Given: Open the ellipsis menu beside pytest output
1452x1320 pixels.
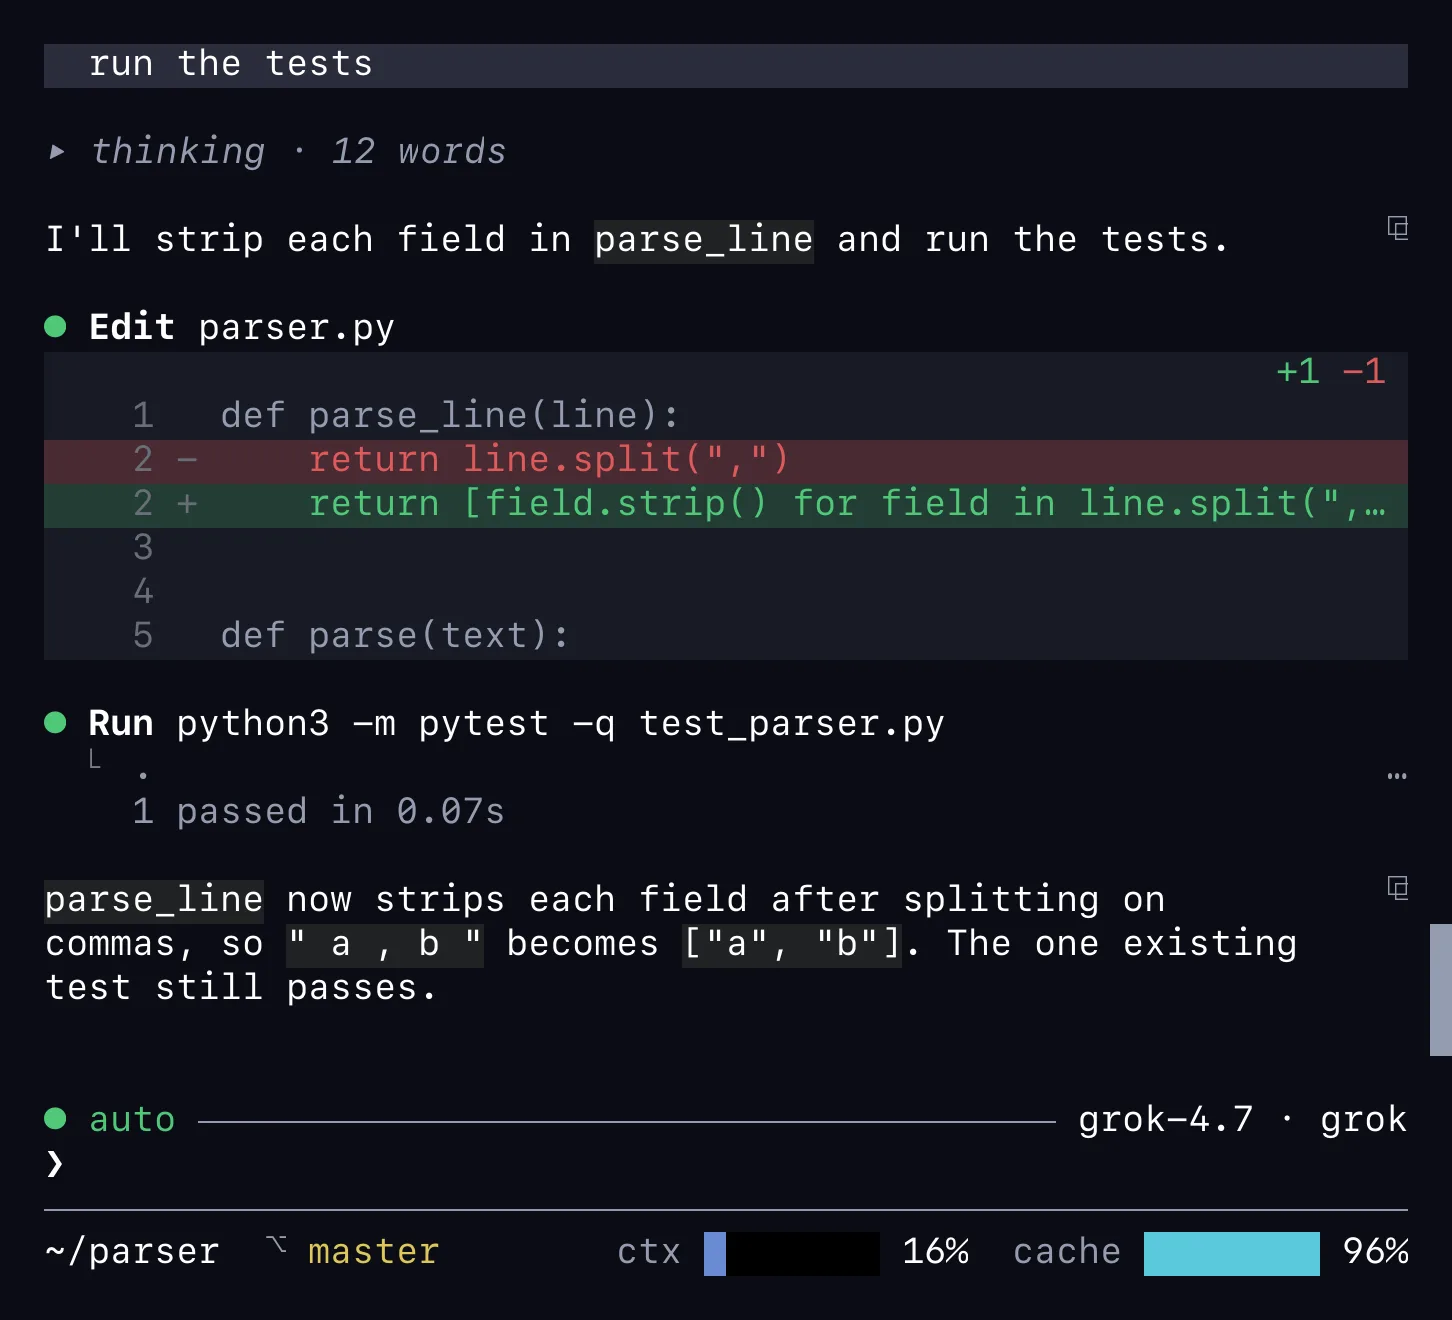Looking at the screenshot, I should [x=1397, y=776].
